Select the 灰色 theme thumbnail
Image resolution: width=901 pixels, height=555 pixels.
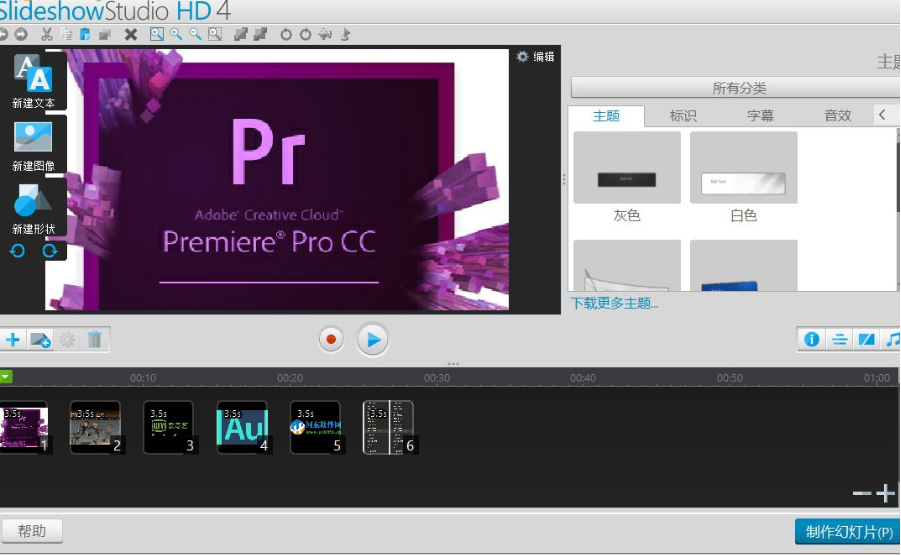coord(627,167)
